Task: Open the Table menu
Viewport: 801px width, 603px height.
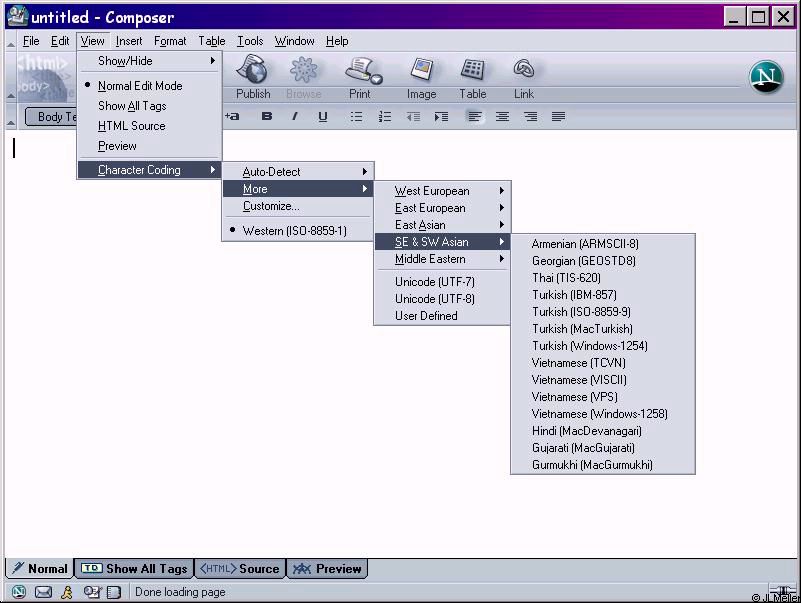Action: pos(211,41)
